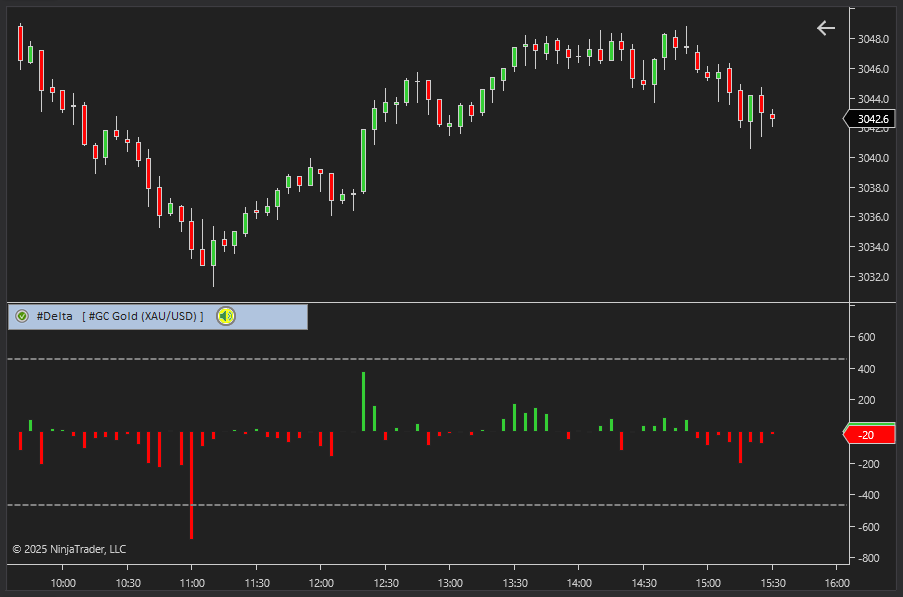The width and height of the screenshot is (903, 597).
Task: Select the upper dashed threshold line
Action: [x=427, y=358]
